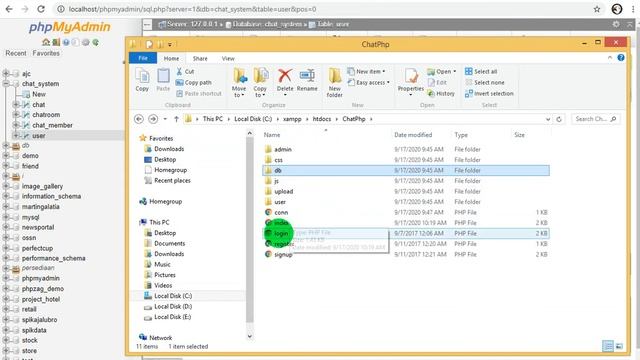Expand the chatroom table node

(x=16, y=115)
